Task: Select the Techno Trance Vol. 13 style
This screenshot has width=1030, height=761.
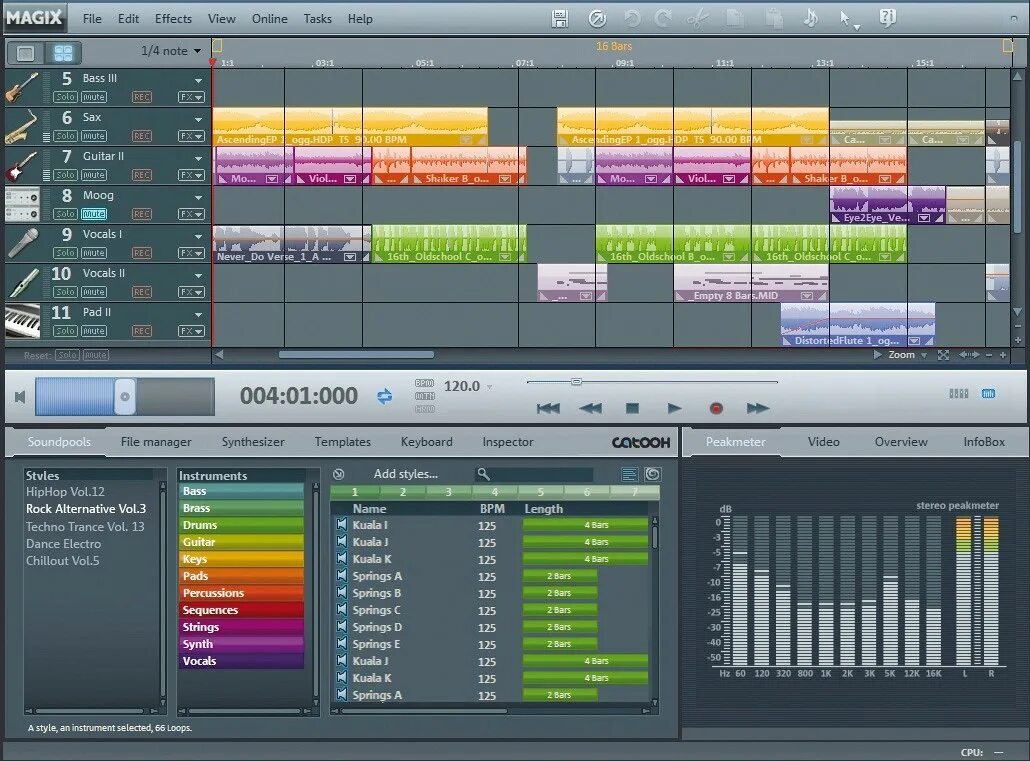Action: (85, 526)
